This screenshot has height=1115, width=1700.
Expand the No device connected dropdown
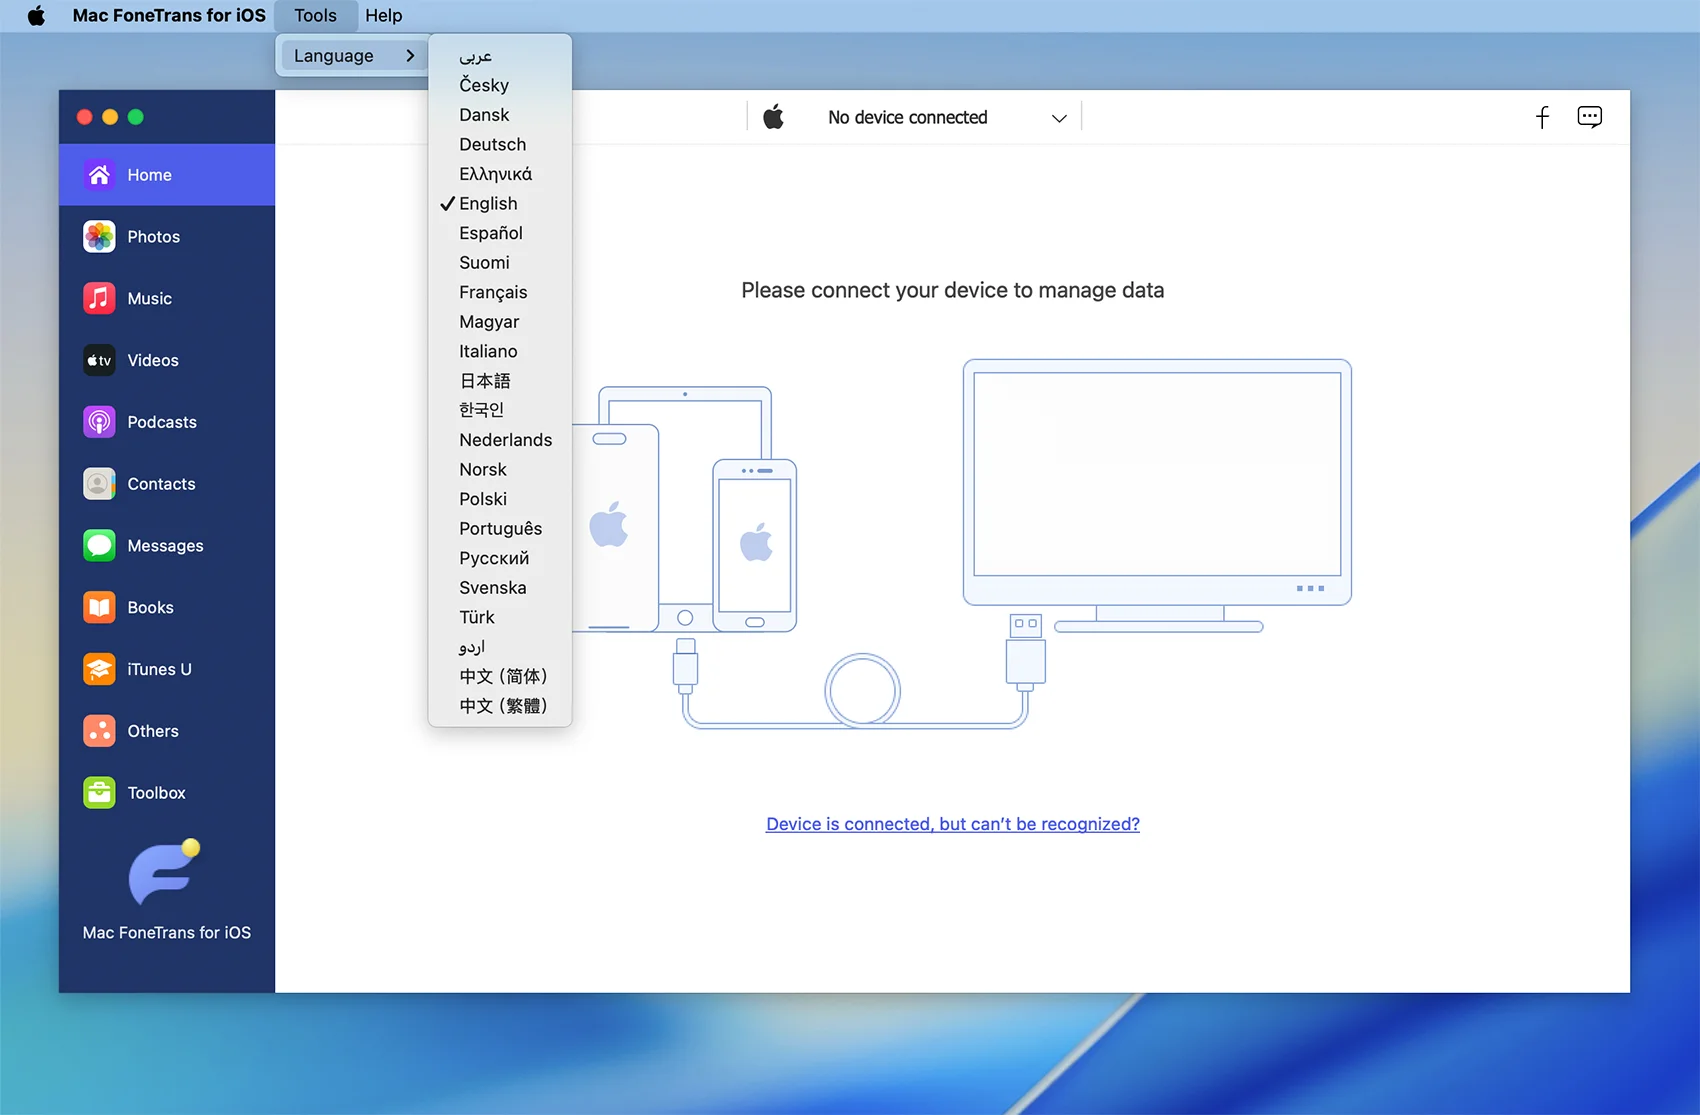[x=1058, y=118]
